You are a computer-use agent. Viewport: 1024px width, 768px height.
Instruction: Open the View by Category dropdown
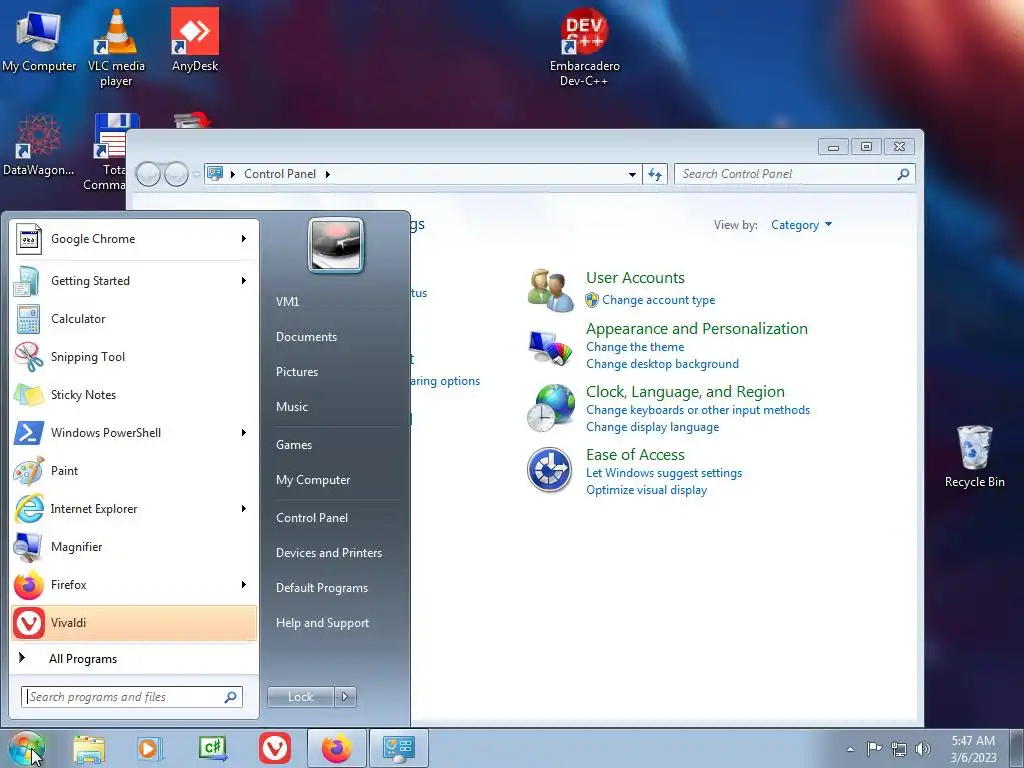(801, 225)
